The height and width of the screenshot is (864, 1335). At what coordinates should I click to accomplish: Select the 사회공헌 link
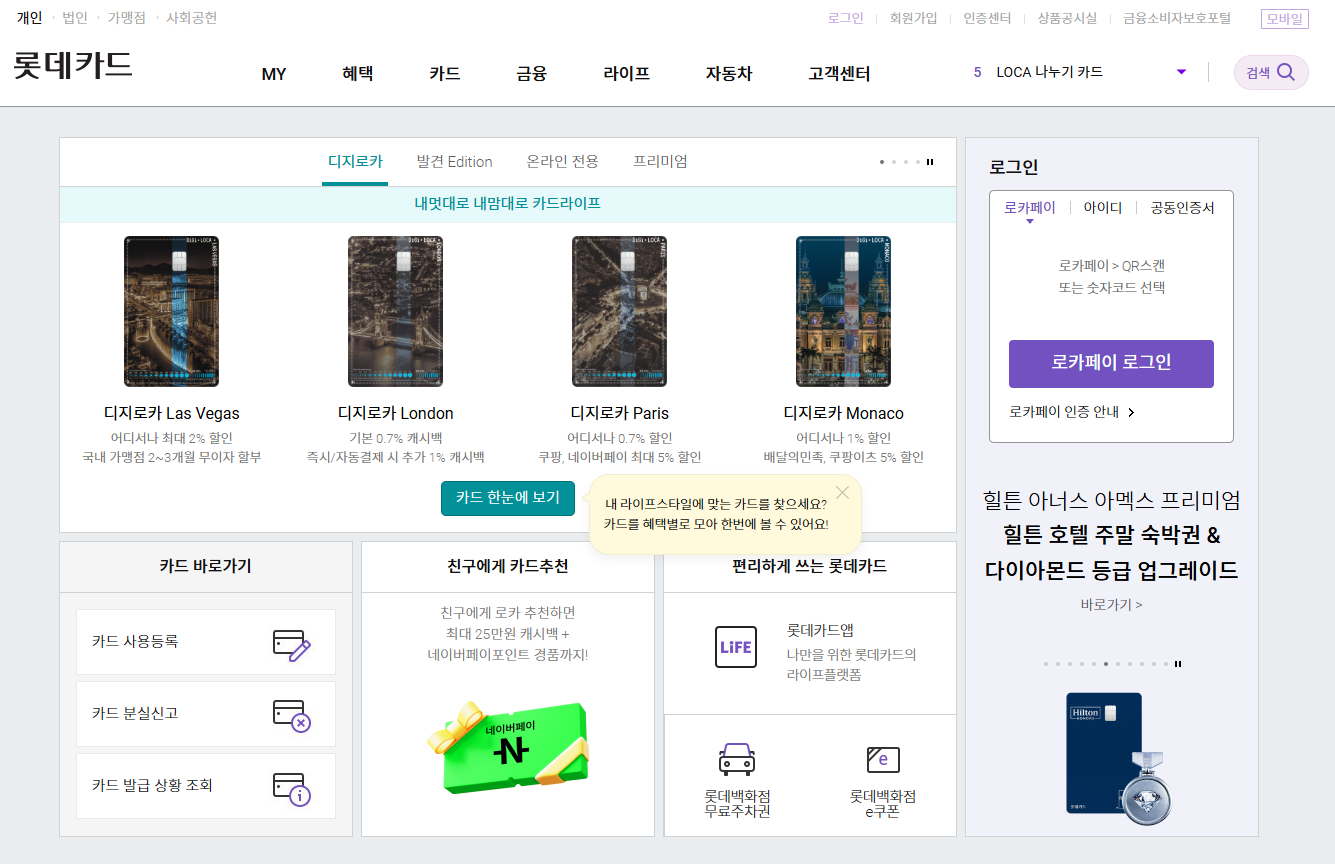click(x=191, y=18)
